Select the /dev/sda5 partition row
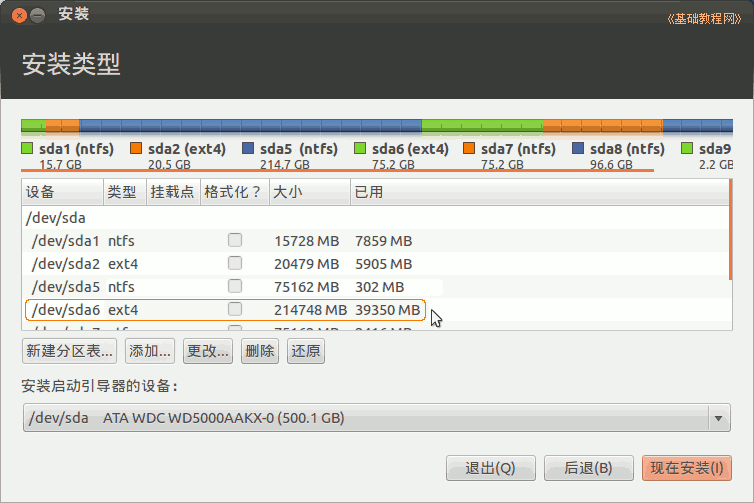 pyautogui.click(x=375, y=287)
